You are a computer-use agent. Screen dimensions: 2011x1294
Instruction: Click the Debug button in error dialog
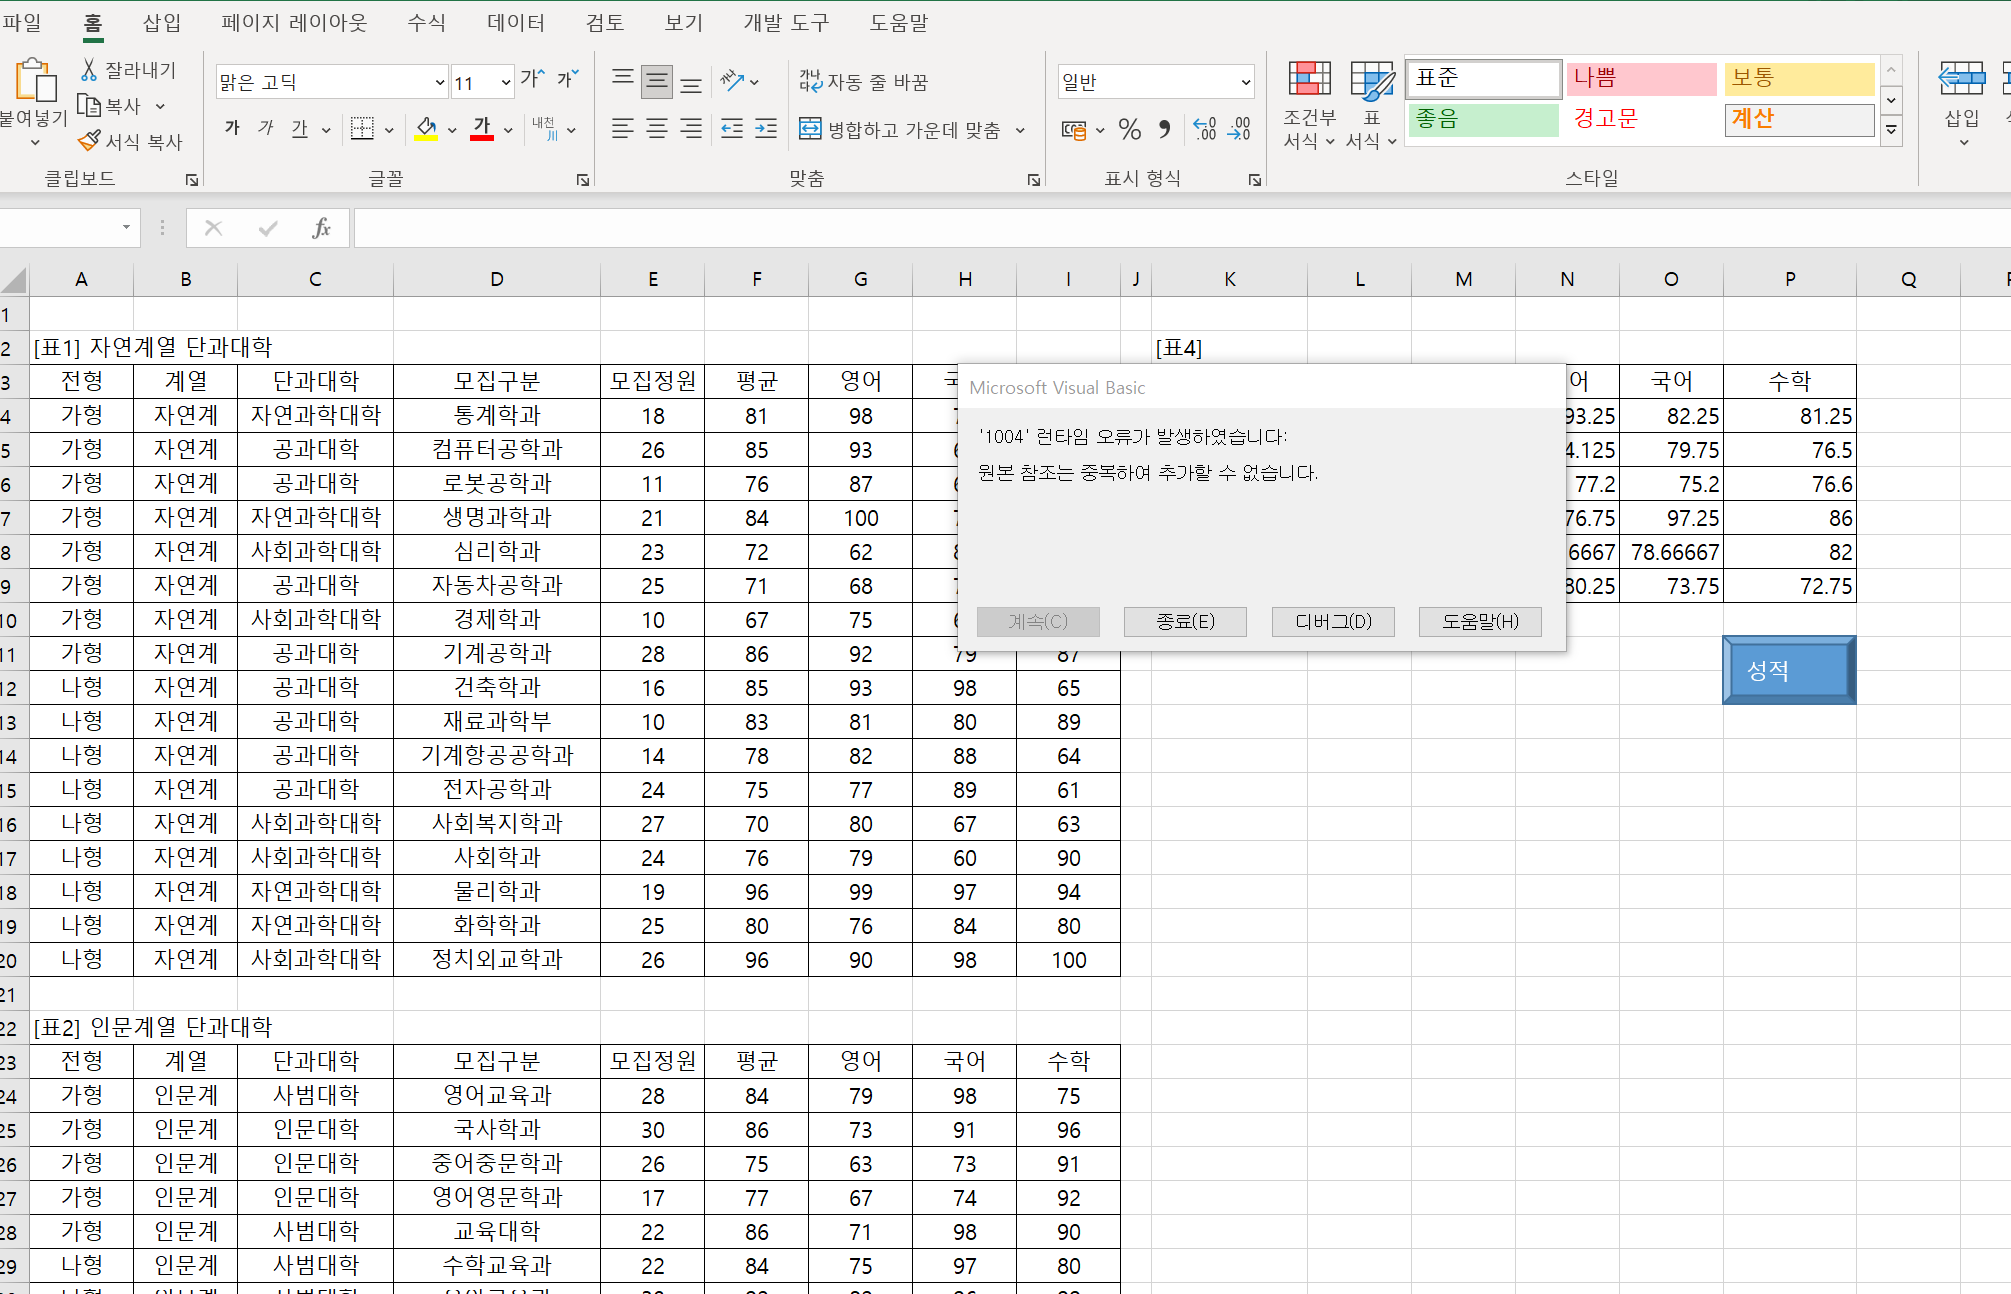click(1333, 621)
